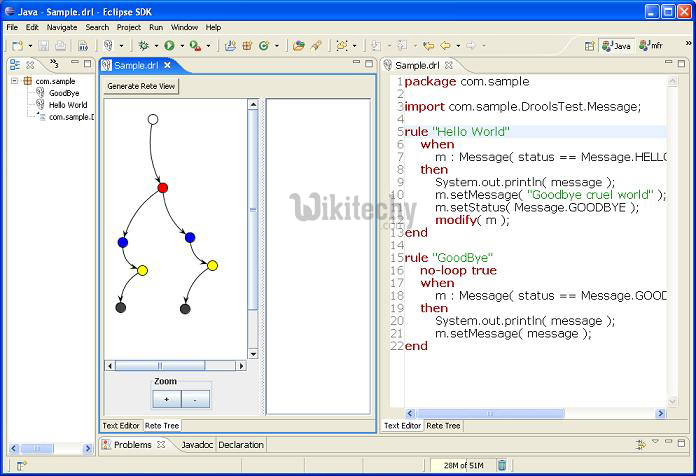Click the outline view icon in the left panel
Screen dimensions: 696x476
pos(15,65)
